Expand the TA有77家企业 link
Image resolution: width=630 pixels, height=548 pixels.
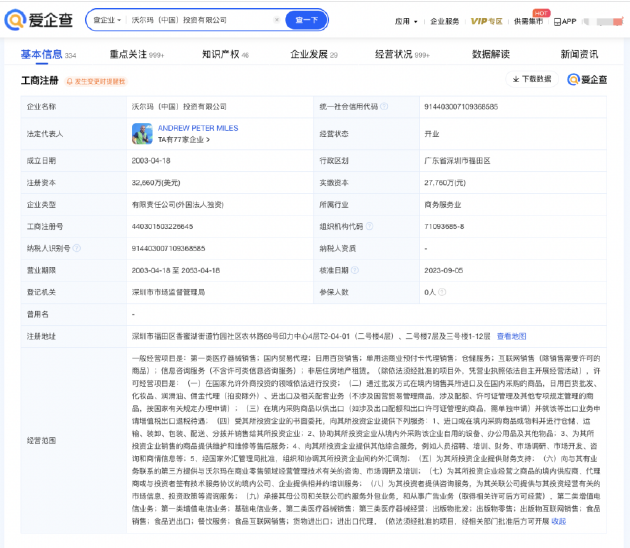(184, 140)
